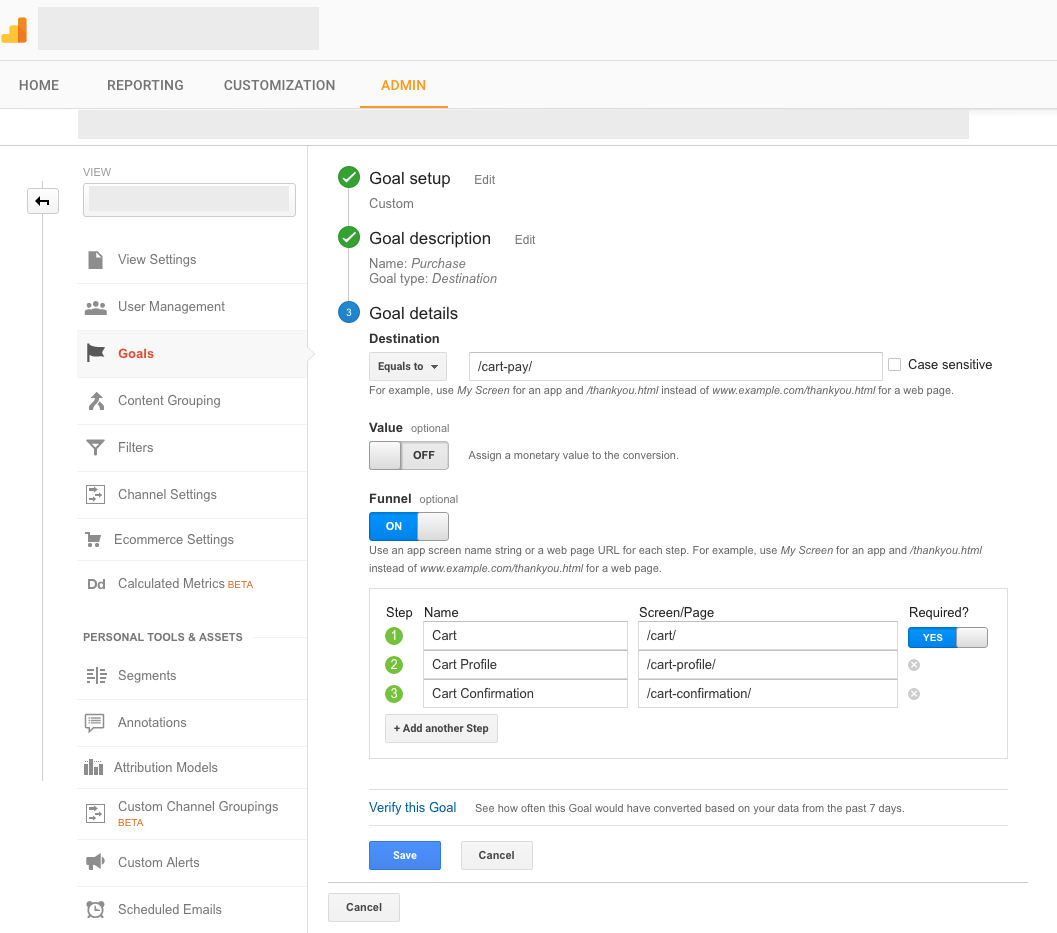1057x933 pixels.
Task: Open the Equals to match type dropdown
Action: click(x=408, y=367)
